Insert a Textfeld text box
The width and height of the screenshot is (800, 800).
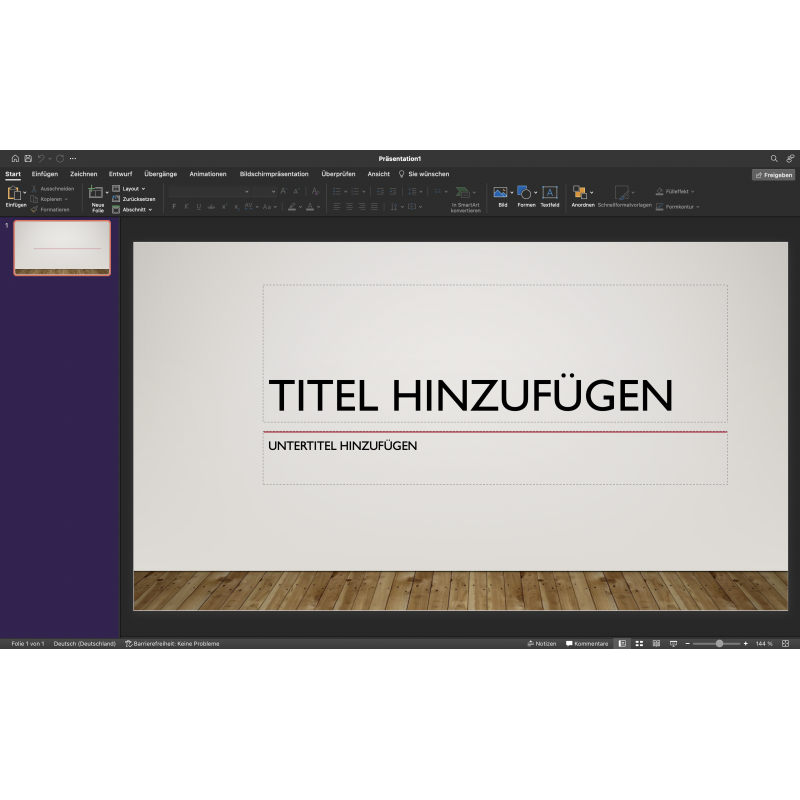(550, 192)
